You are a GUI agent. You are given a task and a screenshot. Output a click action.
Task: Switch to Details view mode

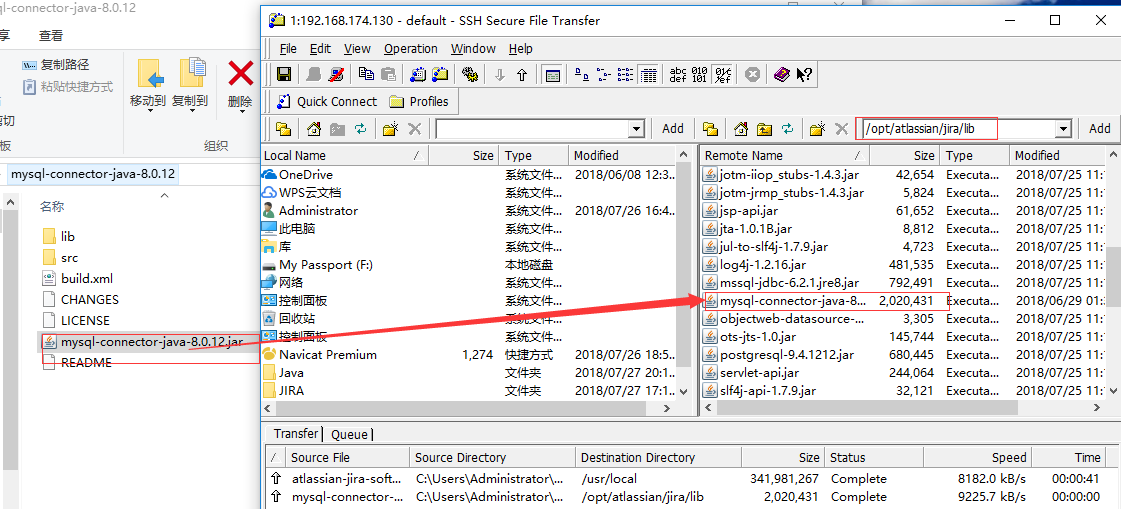648,74
